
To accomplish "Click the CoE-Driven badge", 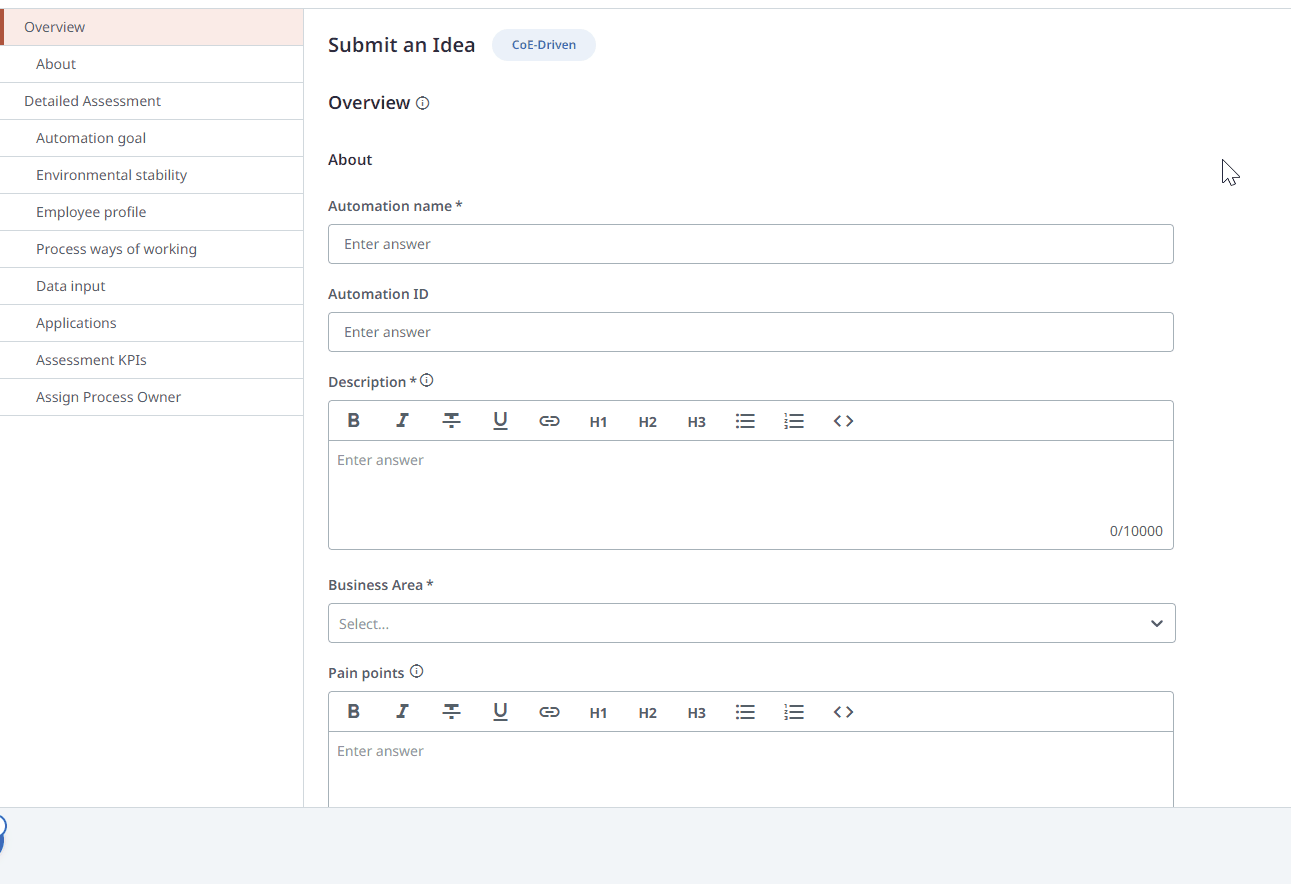I will point(544,45).
